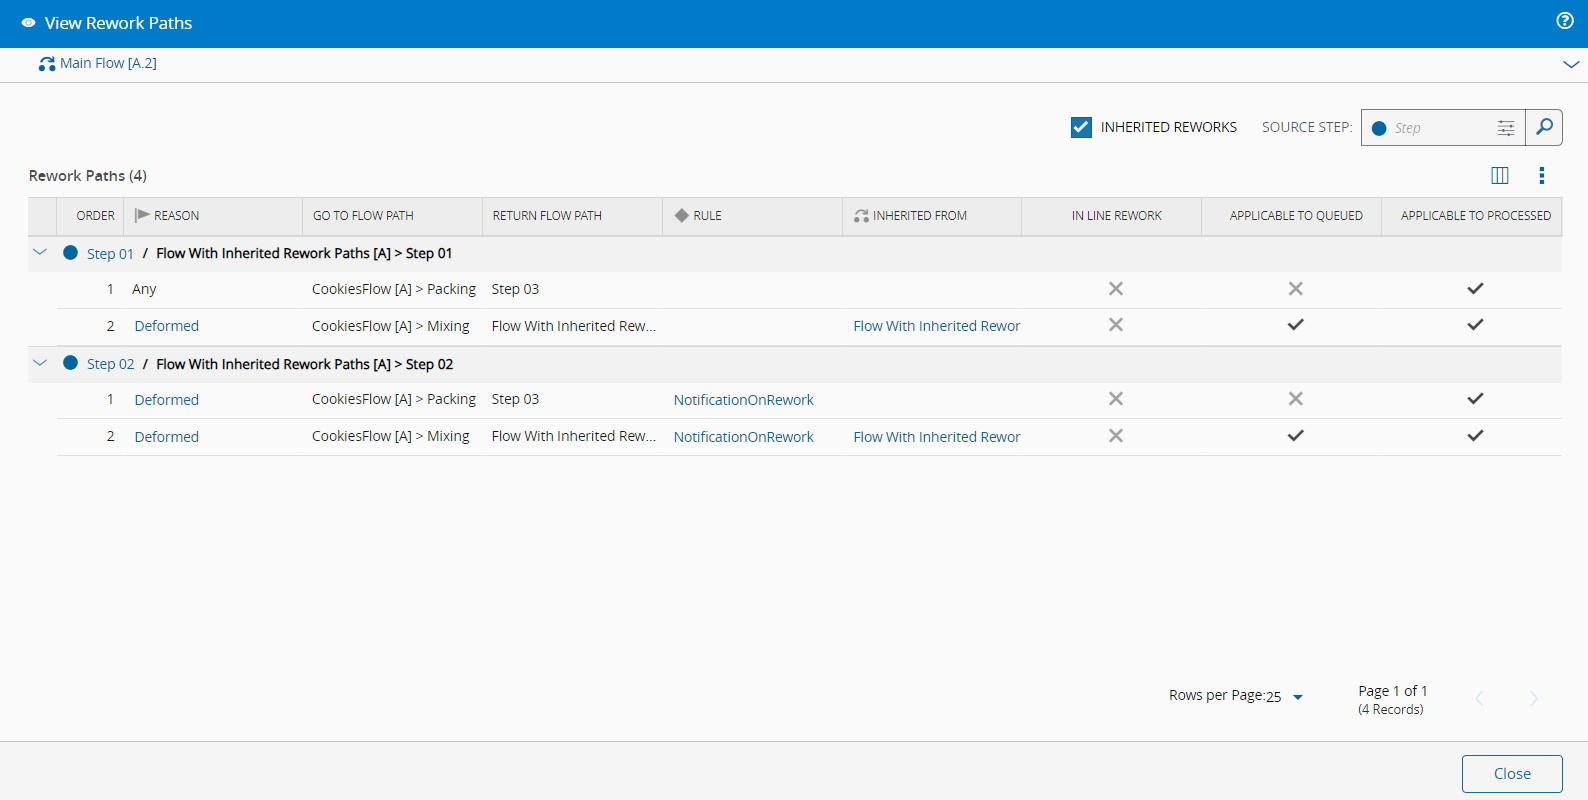Open the Step 02 link
The image size is (1588, 800).
(x=110, y=364)
